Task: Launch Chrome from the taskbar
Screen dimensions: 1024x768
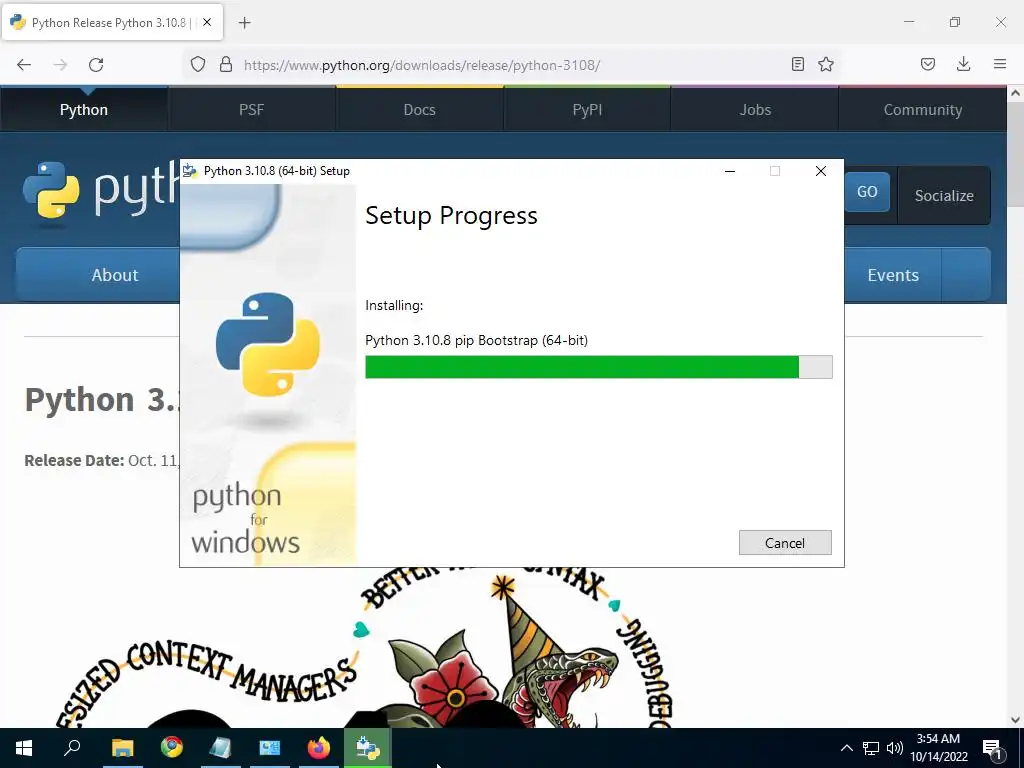Action: (172, 748)
